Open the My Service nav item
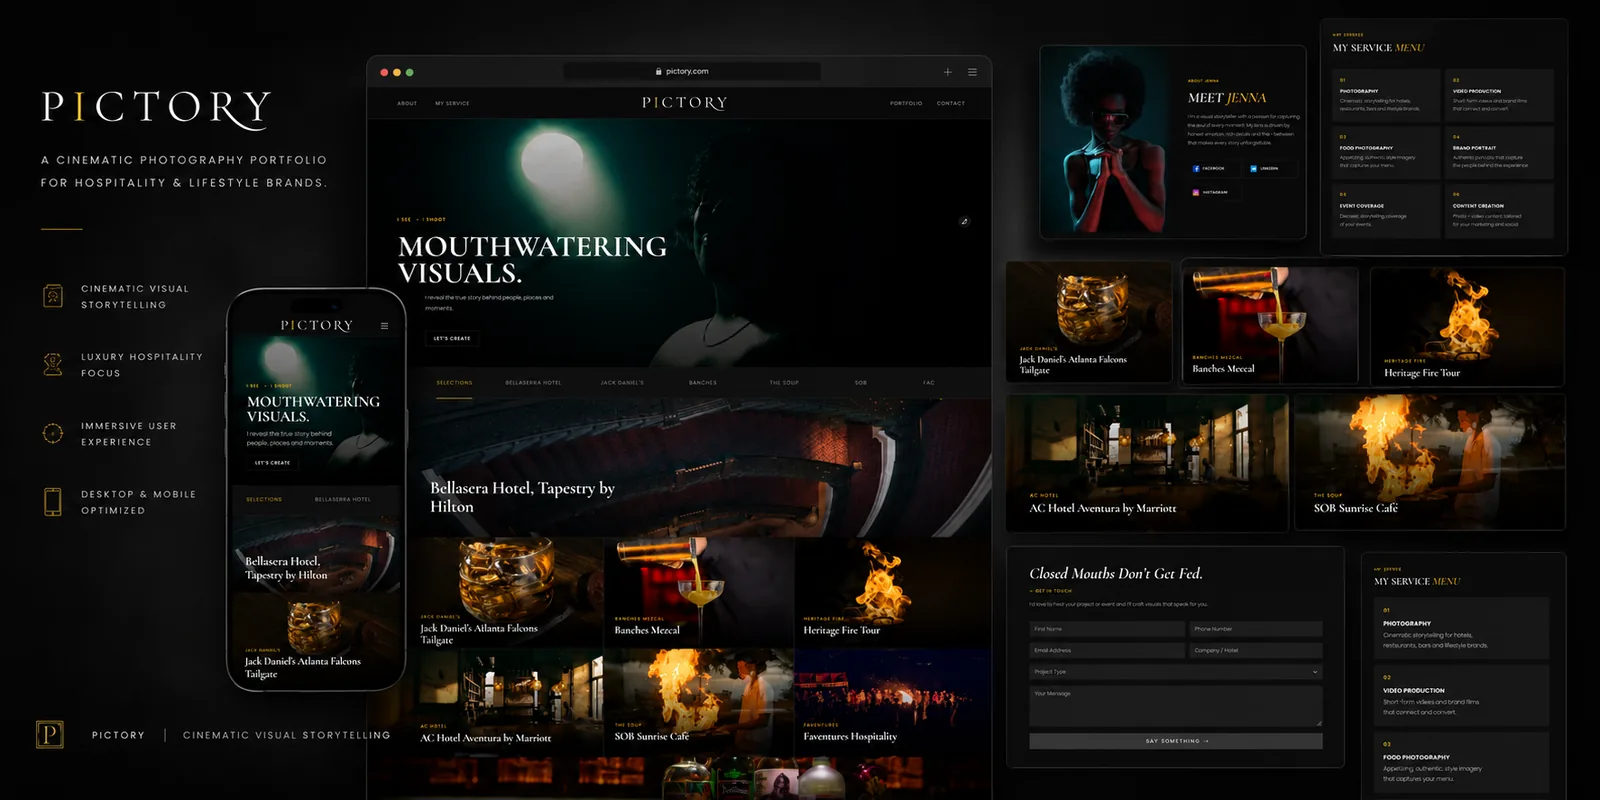Viewport: 1600px width, 800px height. click(x=452, y=103)
